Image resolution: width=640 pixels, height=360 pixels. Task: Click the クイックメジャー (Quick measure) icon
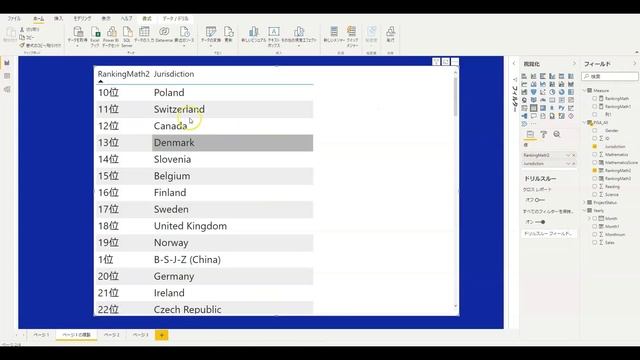point(351,32)
